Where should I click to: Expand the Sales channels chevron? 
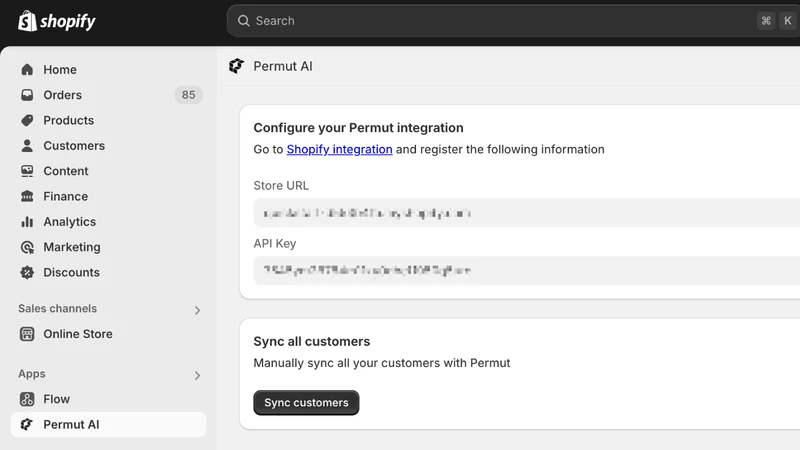pyautogui.click(x=197, y=310)
